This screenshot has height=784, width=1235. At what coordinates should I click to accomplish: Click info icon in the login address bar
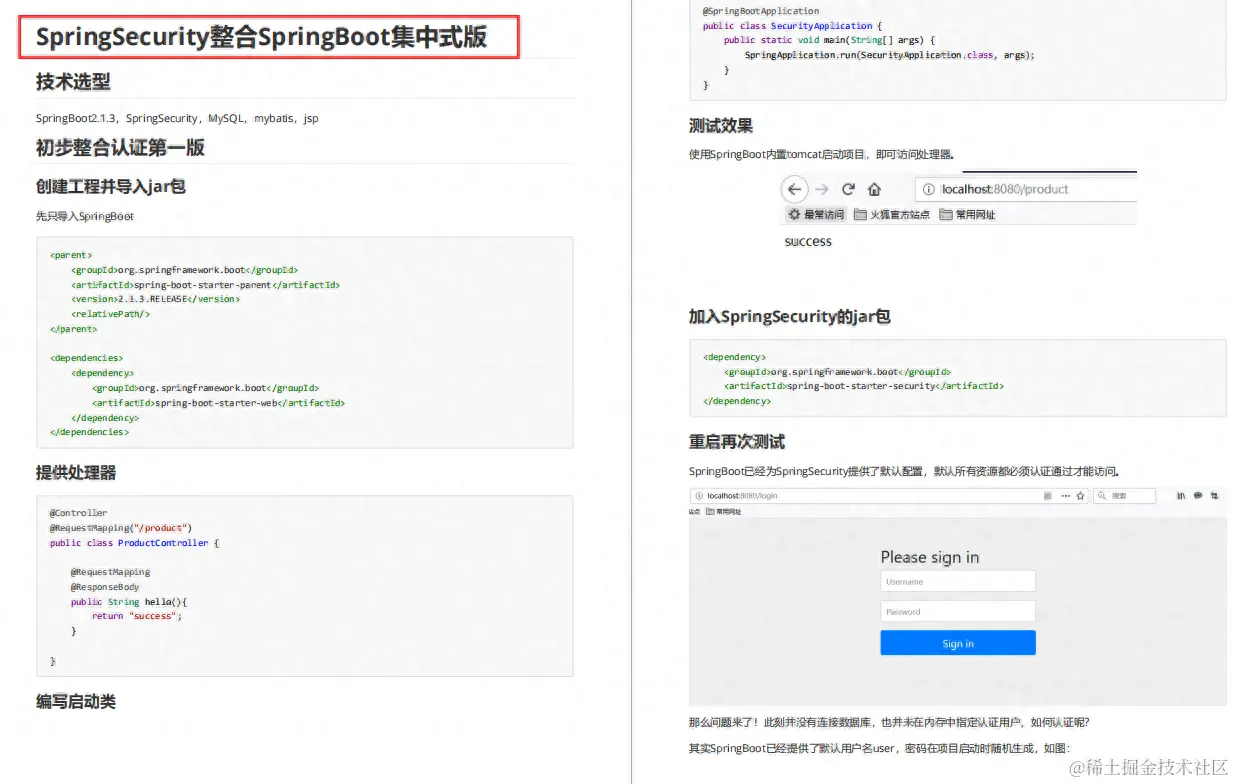click(x=698, y=496)
